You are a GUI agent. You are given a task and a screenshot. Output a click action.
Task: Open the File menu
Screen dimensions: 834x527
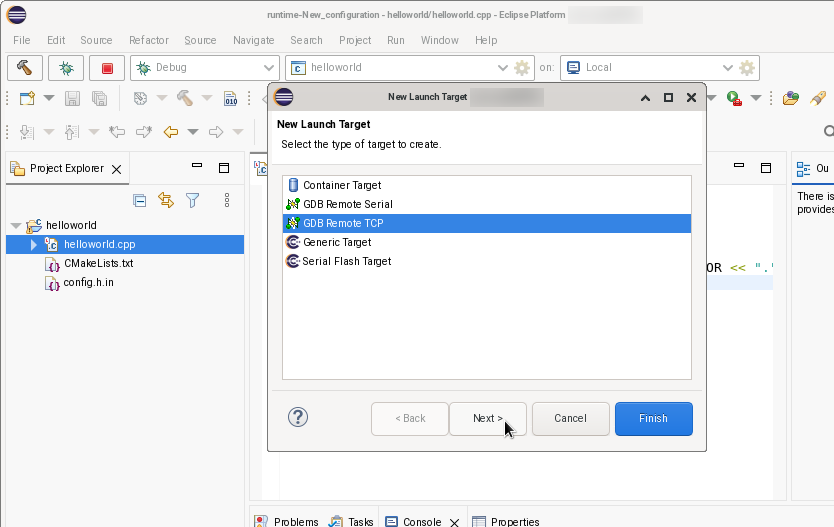coord(22,40)
